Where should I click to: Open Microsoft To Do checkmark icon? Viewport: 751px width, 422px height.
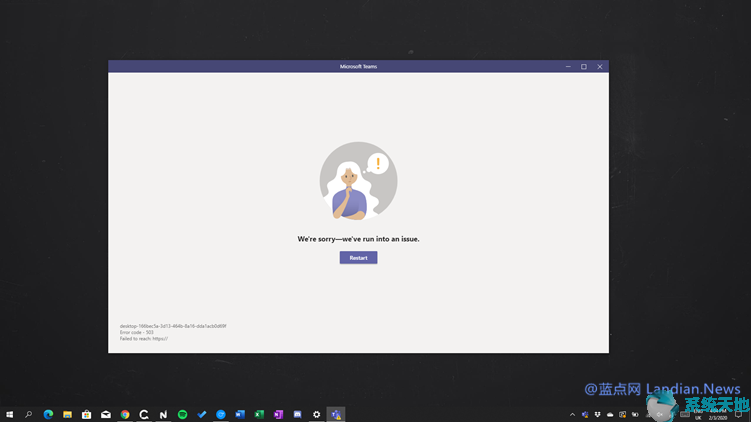202,414
